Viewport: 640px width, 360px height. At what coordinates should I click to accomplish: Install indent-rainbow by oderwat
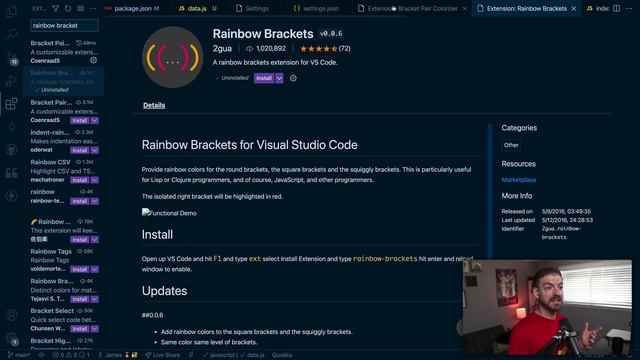pyautogui.click(x=80, y=150)
